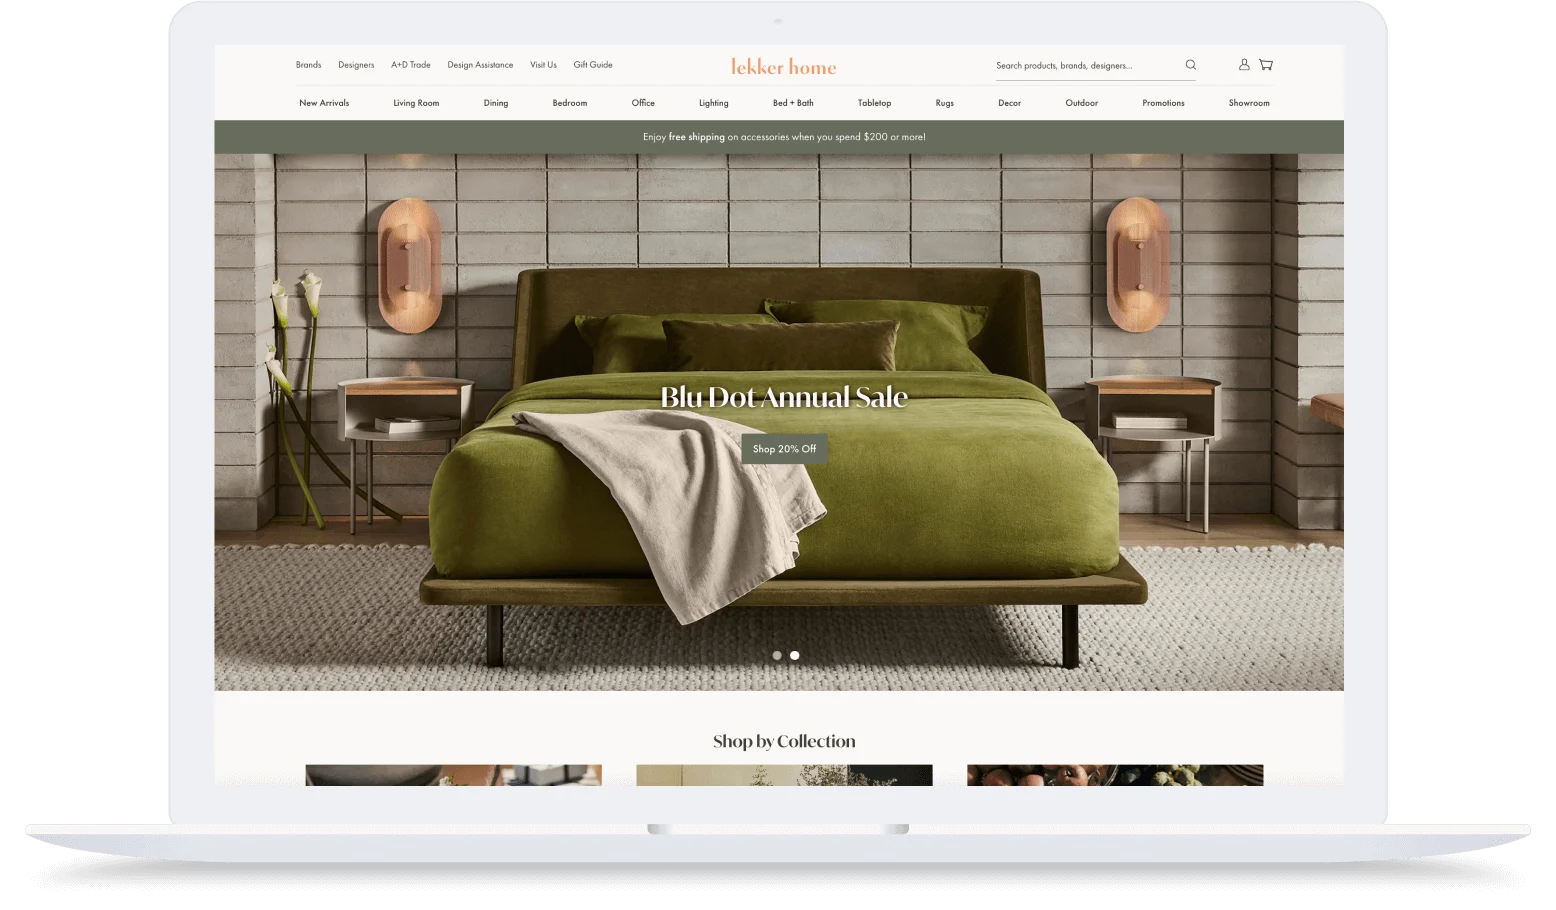Open the Rugs category
The height and width of the screenshot is (910, 1556).
pyautogui.click(x=945, y=103)
